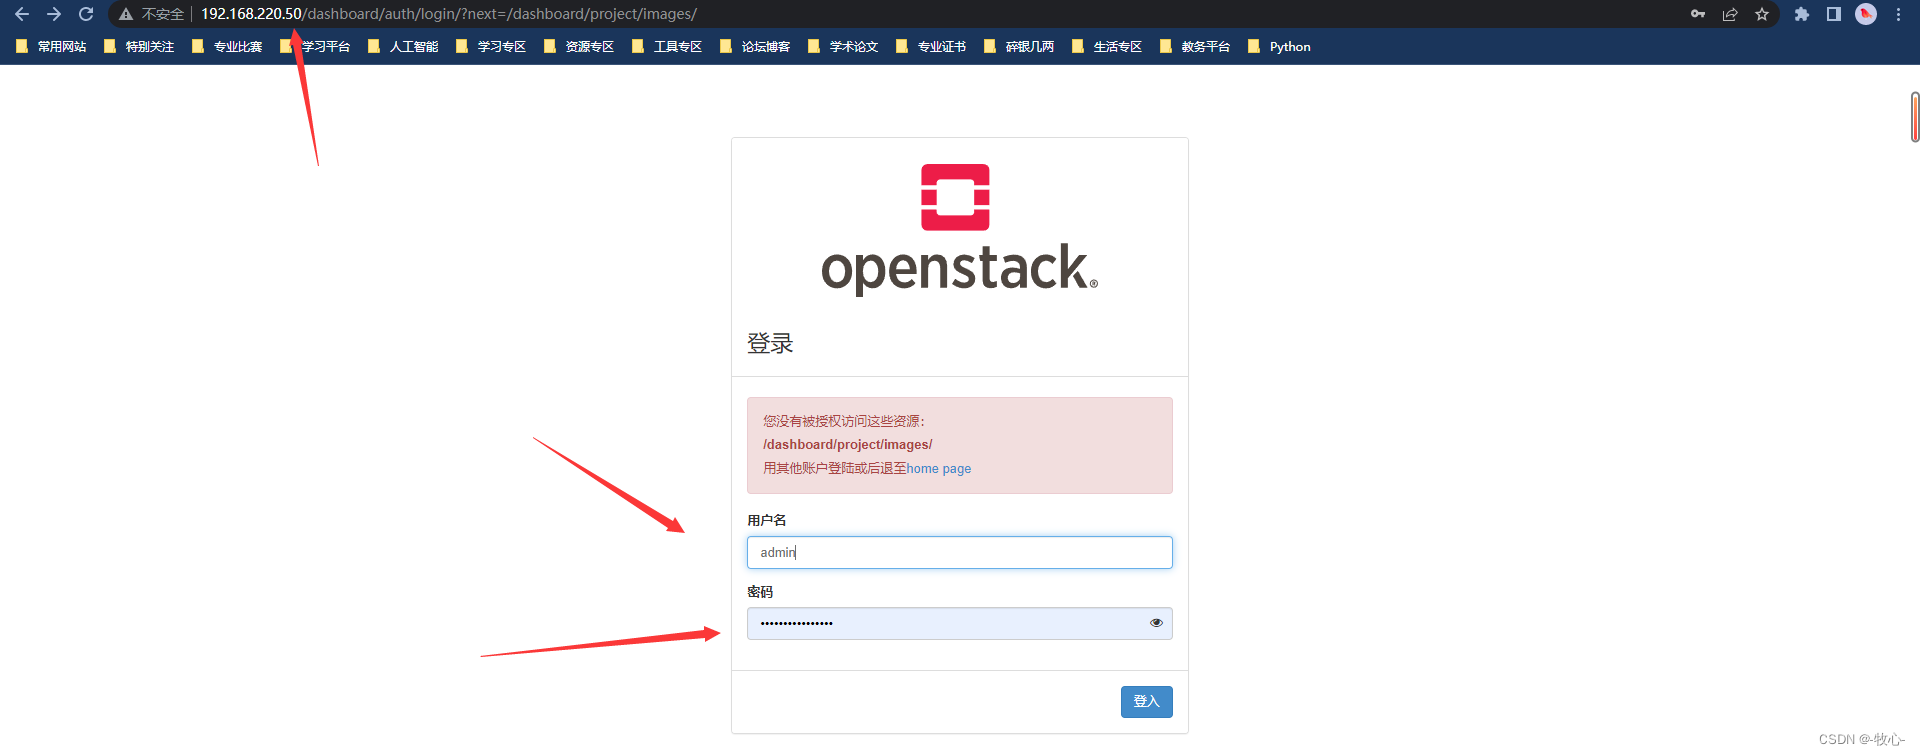Open the 学习专区 bookmark folder
This screenshot has width=1920, height=755.
491,47
